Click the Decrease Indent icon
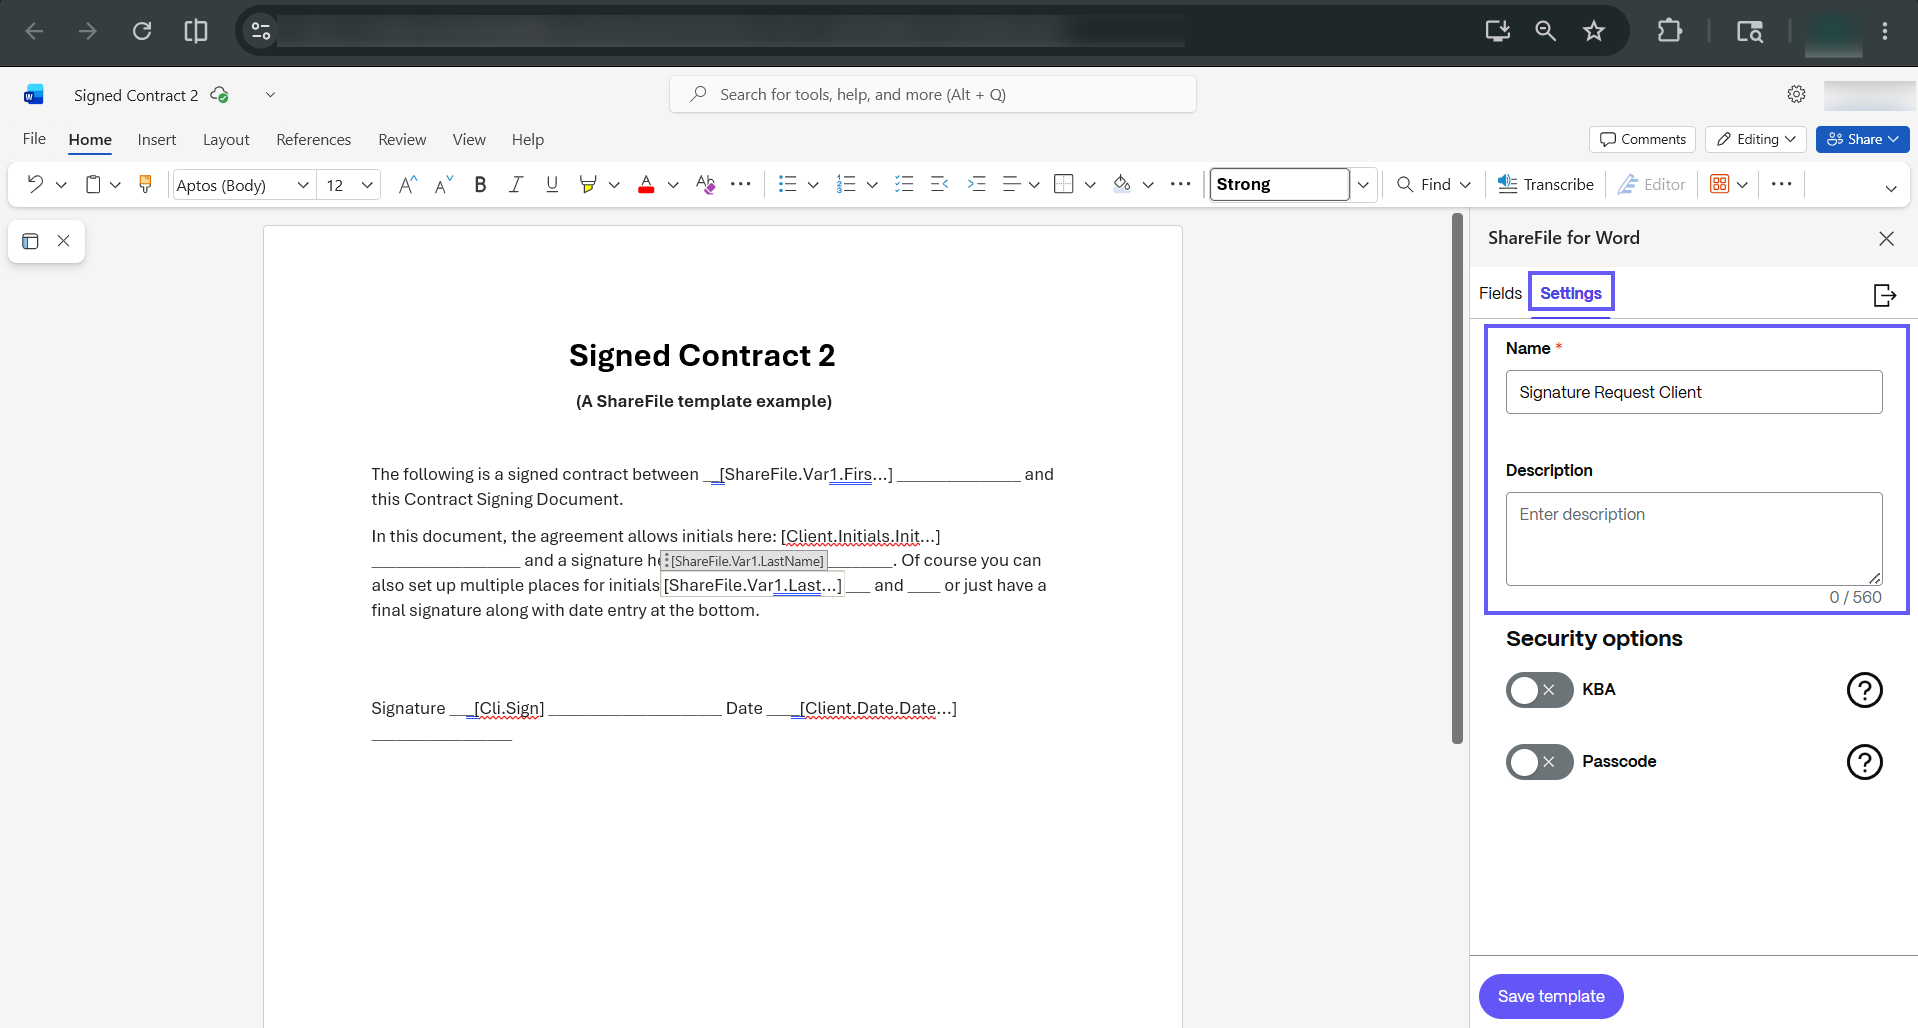 940,184
